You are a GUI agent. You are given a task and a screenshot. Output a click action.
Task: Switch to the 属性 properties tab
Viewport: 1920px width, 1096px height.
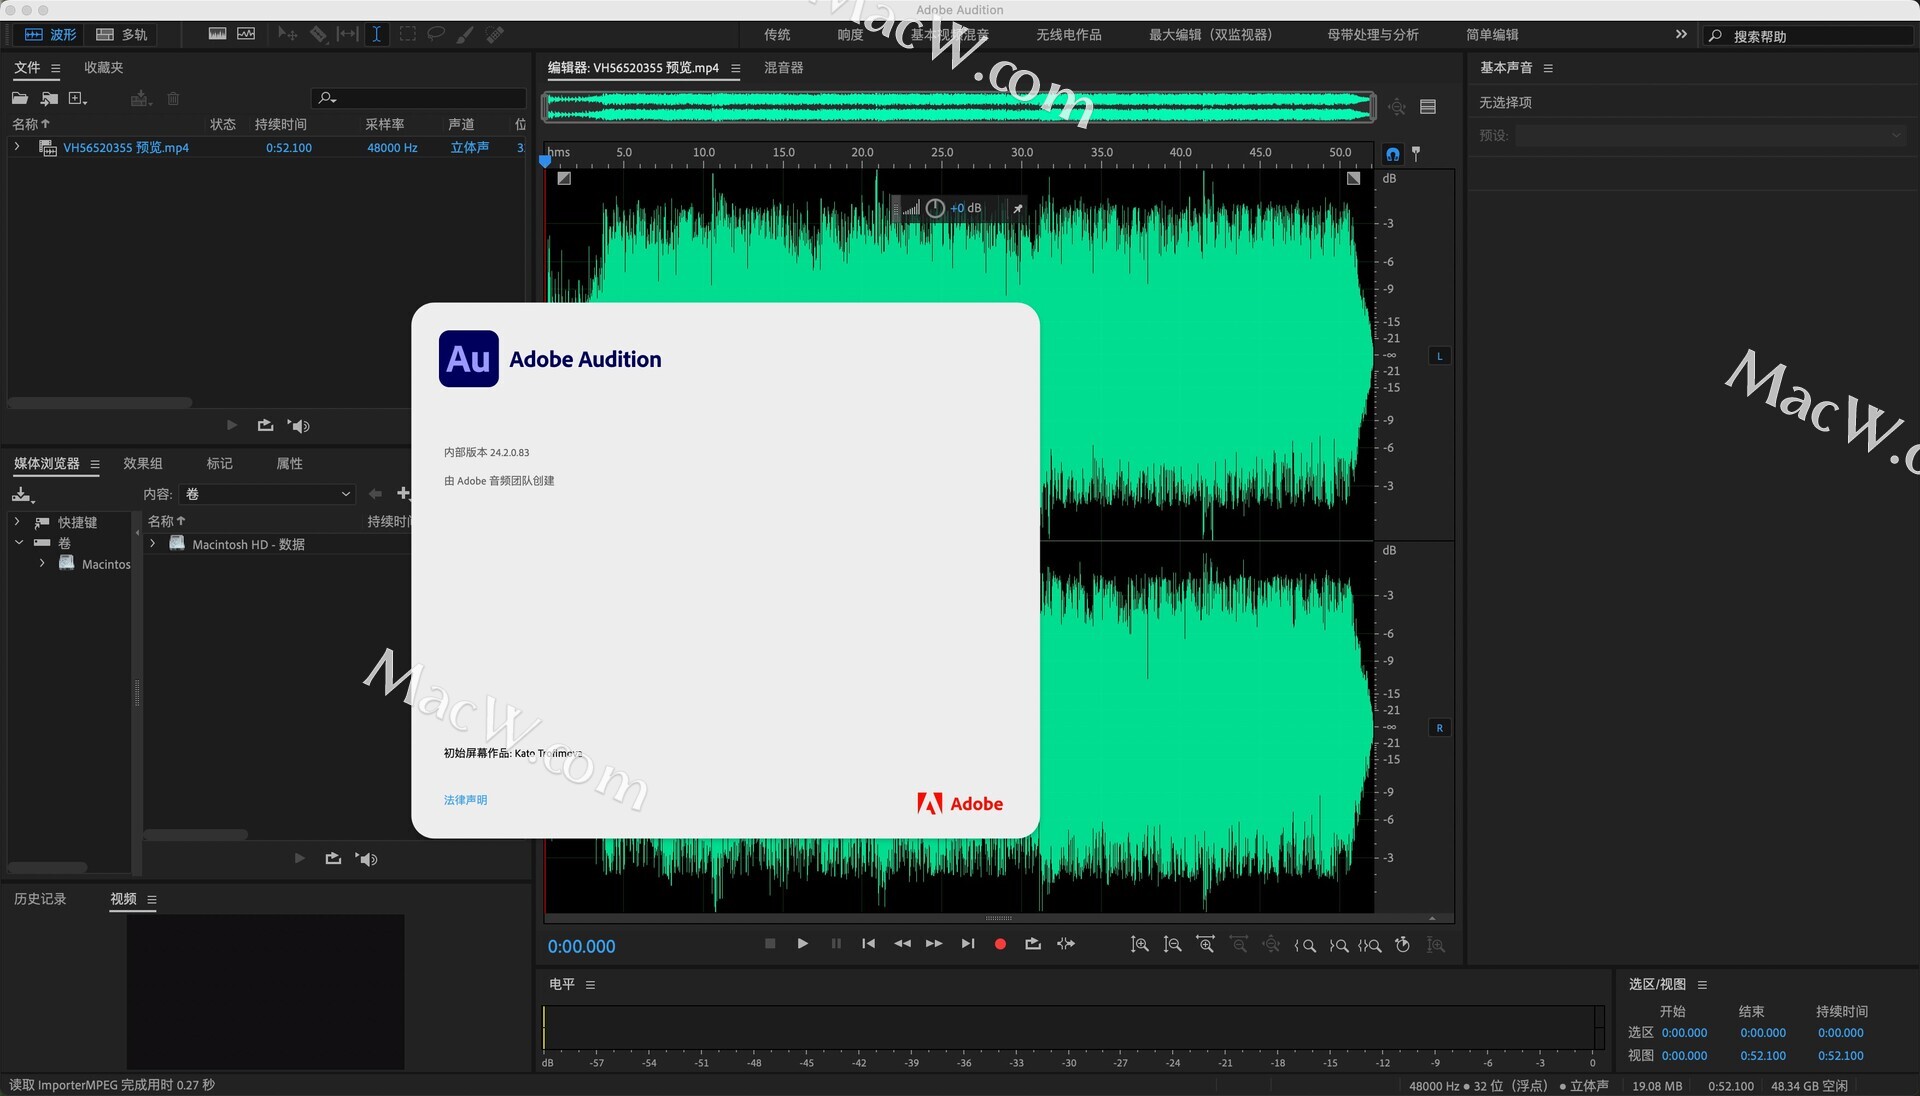point(289,463)
